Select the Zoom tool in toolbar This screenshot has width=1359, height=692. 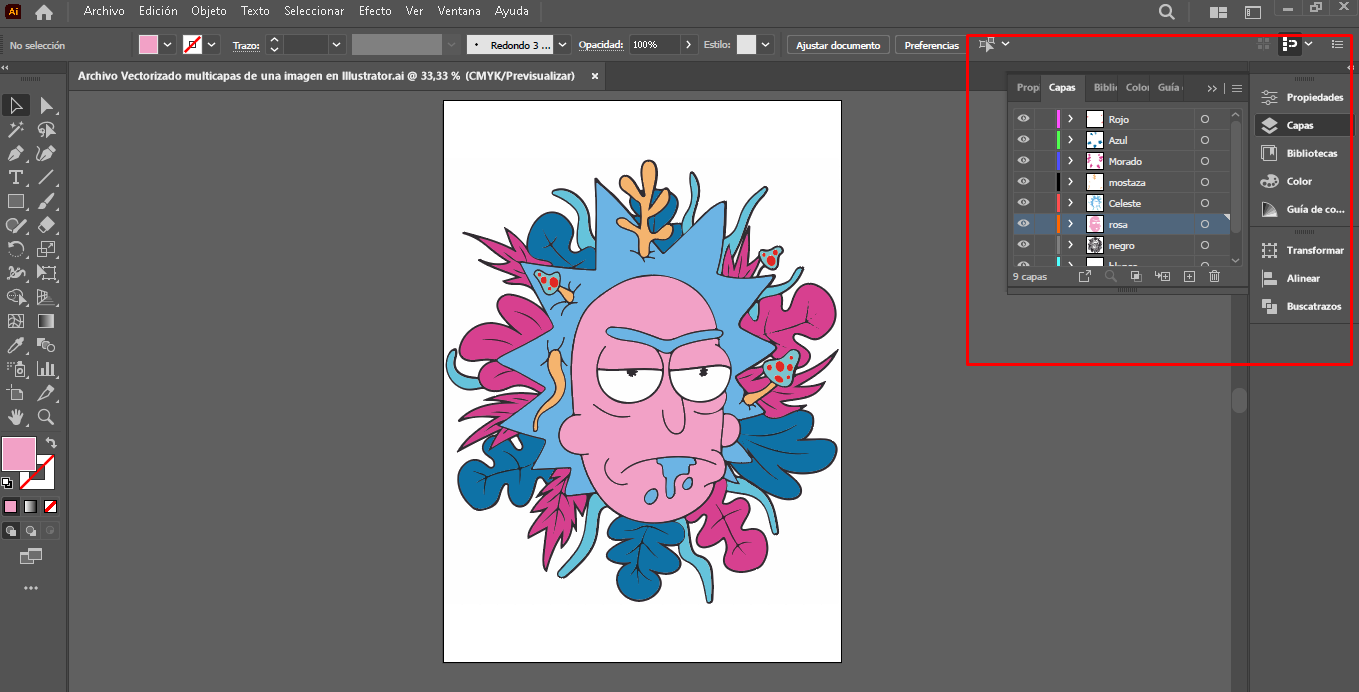[x=46, y=417]
